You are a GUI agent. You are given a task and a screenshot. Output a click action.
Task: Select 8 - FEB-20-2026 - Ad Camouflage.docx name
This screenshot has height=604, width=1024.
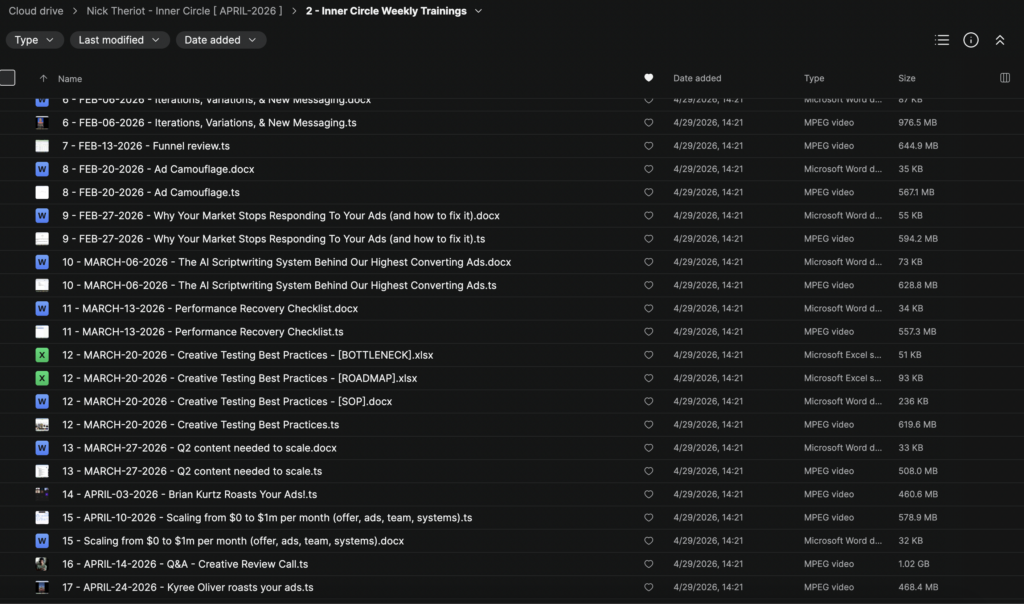coord(158,169)
